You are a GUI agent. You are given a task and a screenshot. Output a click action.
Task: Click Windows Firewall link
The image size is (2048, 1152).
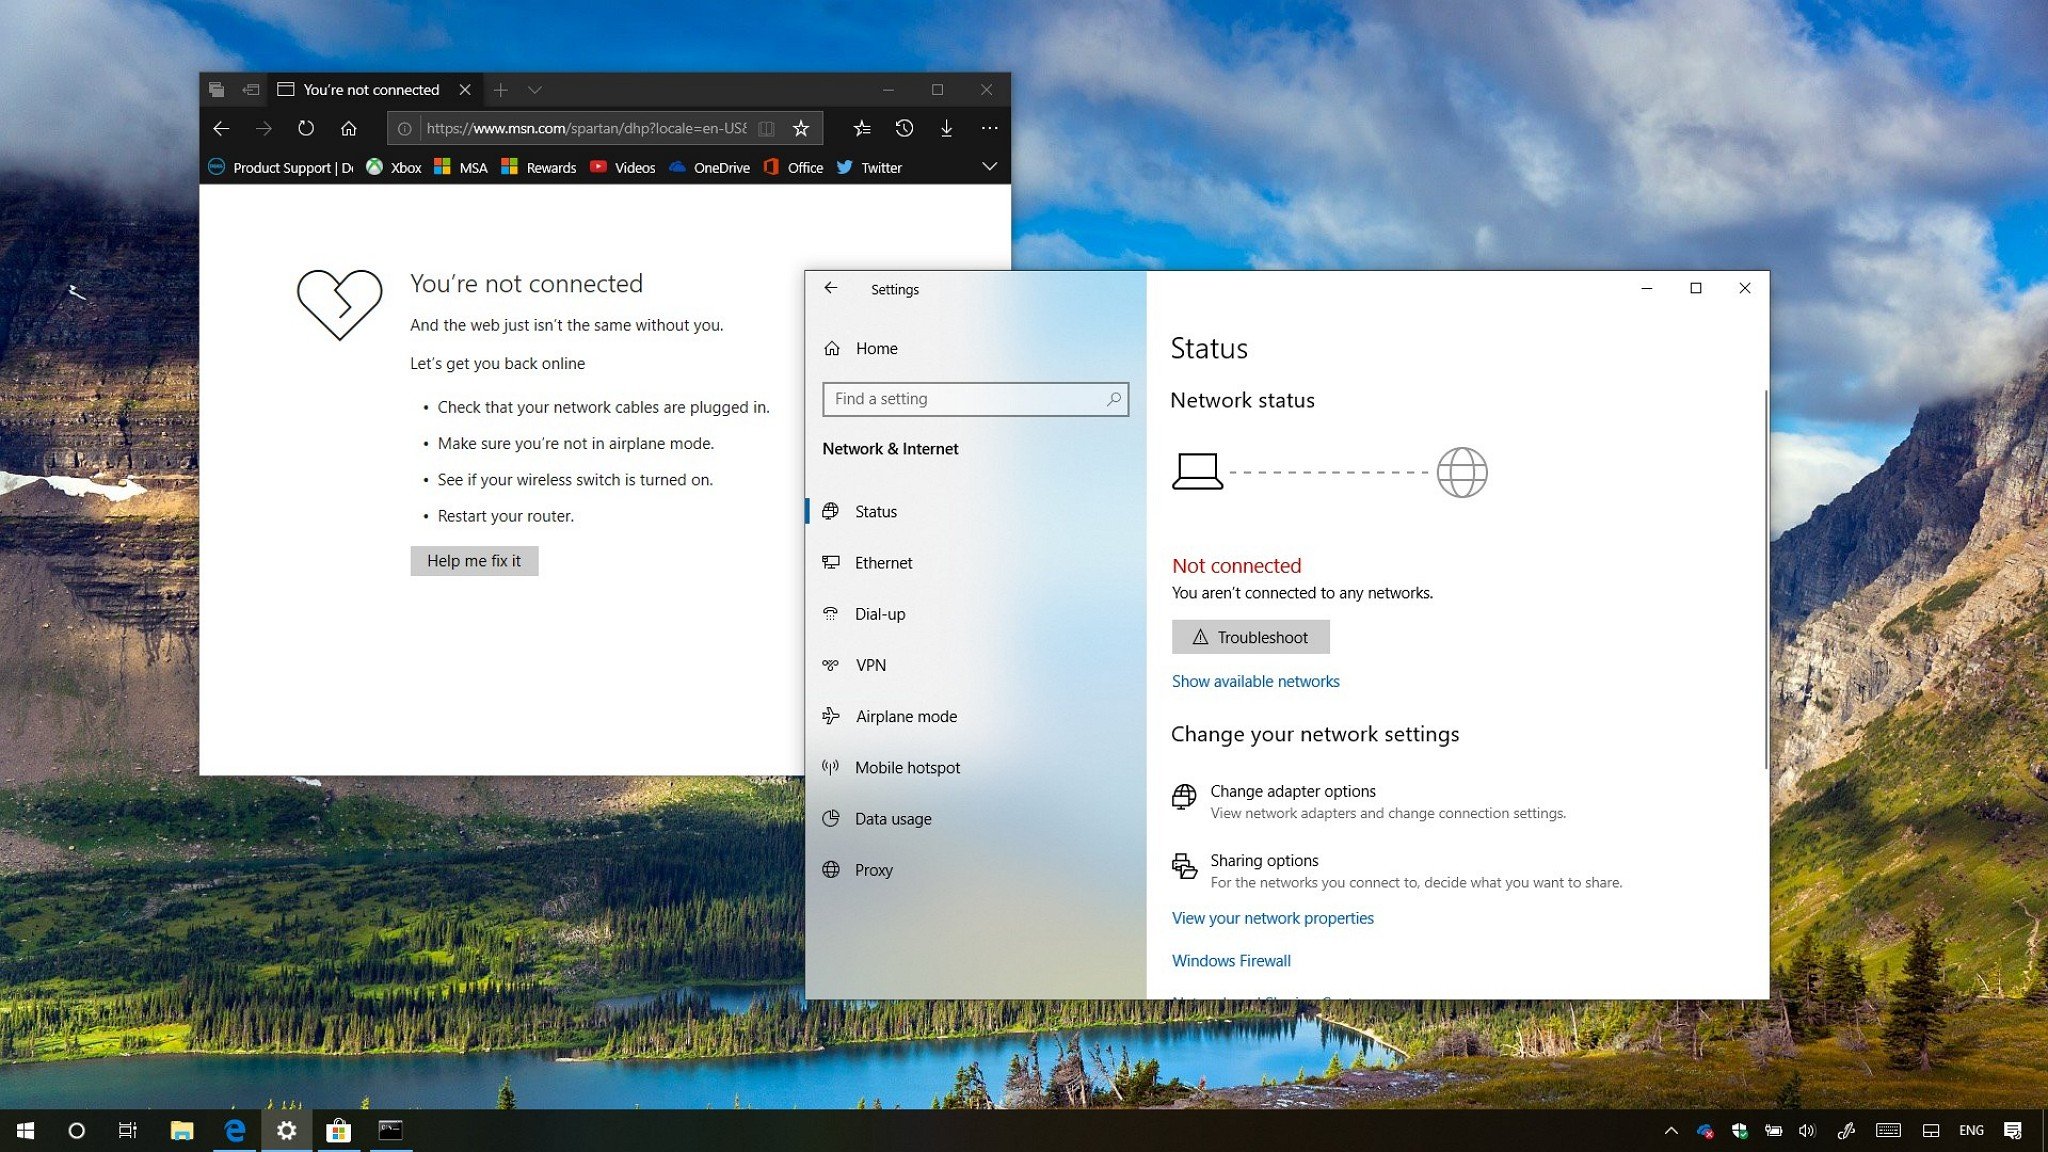click(x=1231, y=961)
